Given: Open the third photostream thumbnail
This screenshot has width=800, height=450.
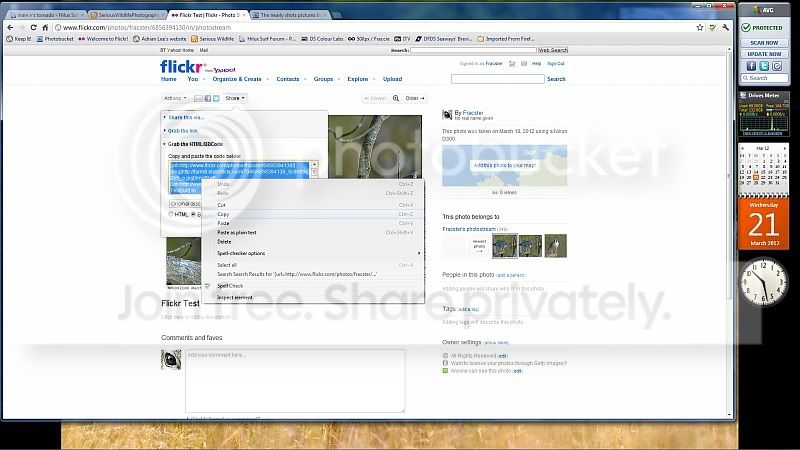Looking at the screenshot, I should click(x=555, y=246).
